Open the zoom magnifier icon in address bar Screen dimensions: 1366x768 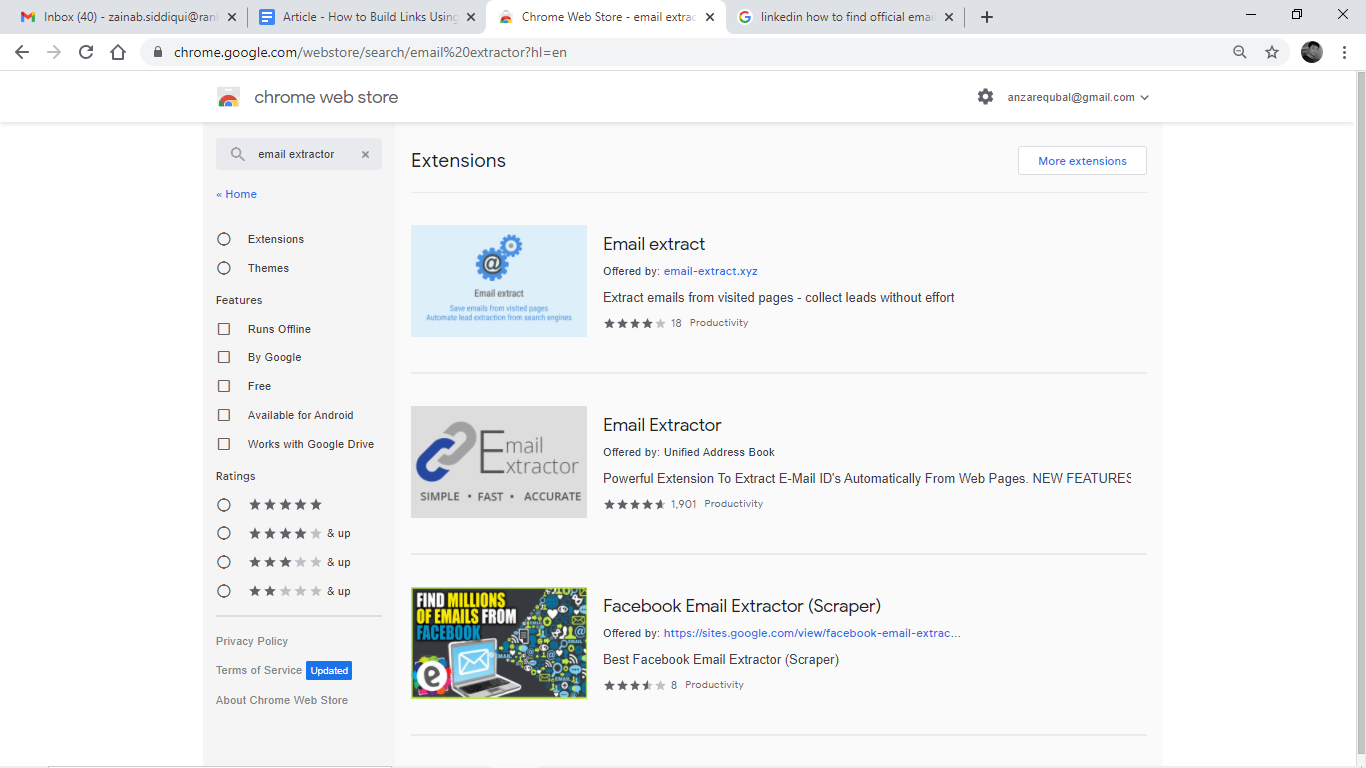point(1240,52)
